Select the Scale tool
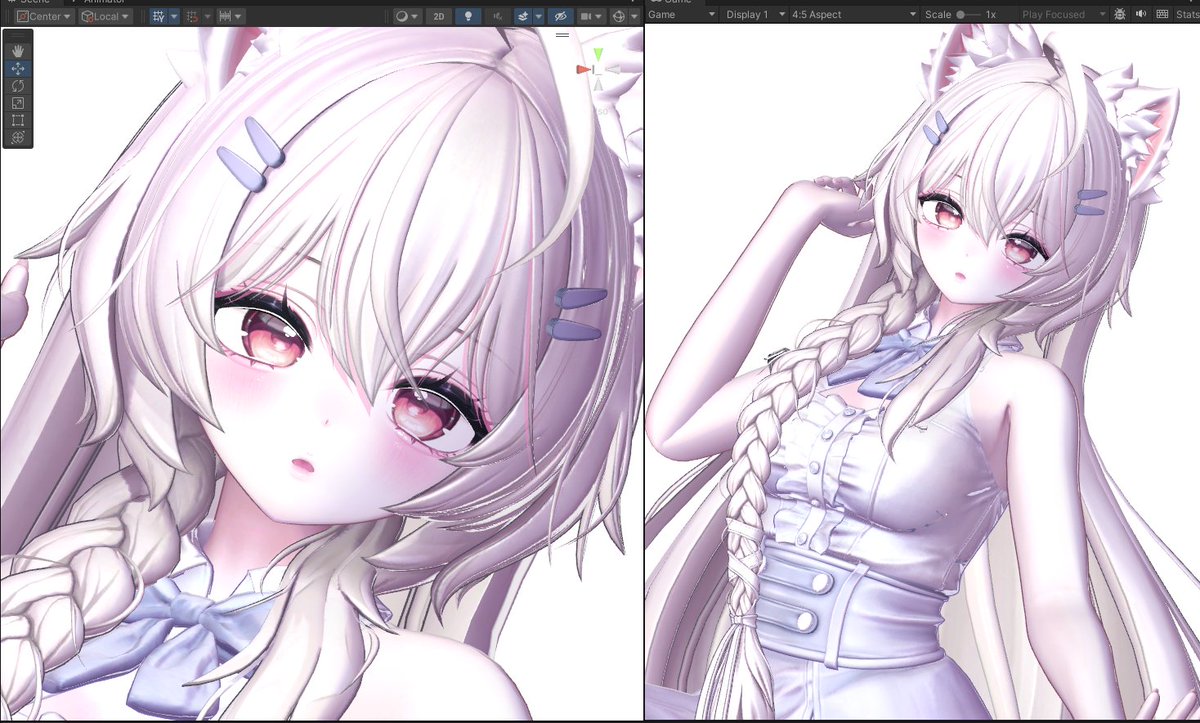Image resolution: width=1200 pixels, height=723 pixels. click(18, 103)
